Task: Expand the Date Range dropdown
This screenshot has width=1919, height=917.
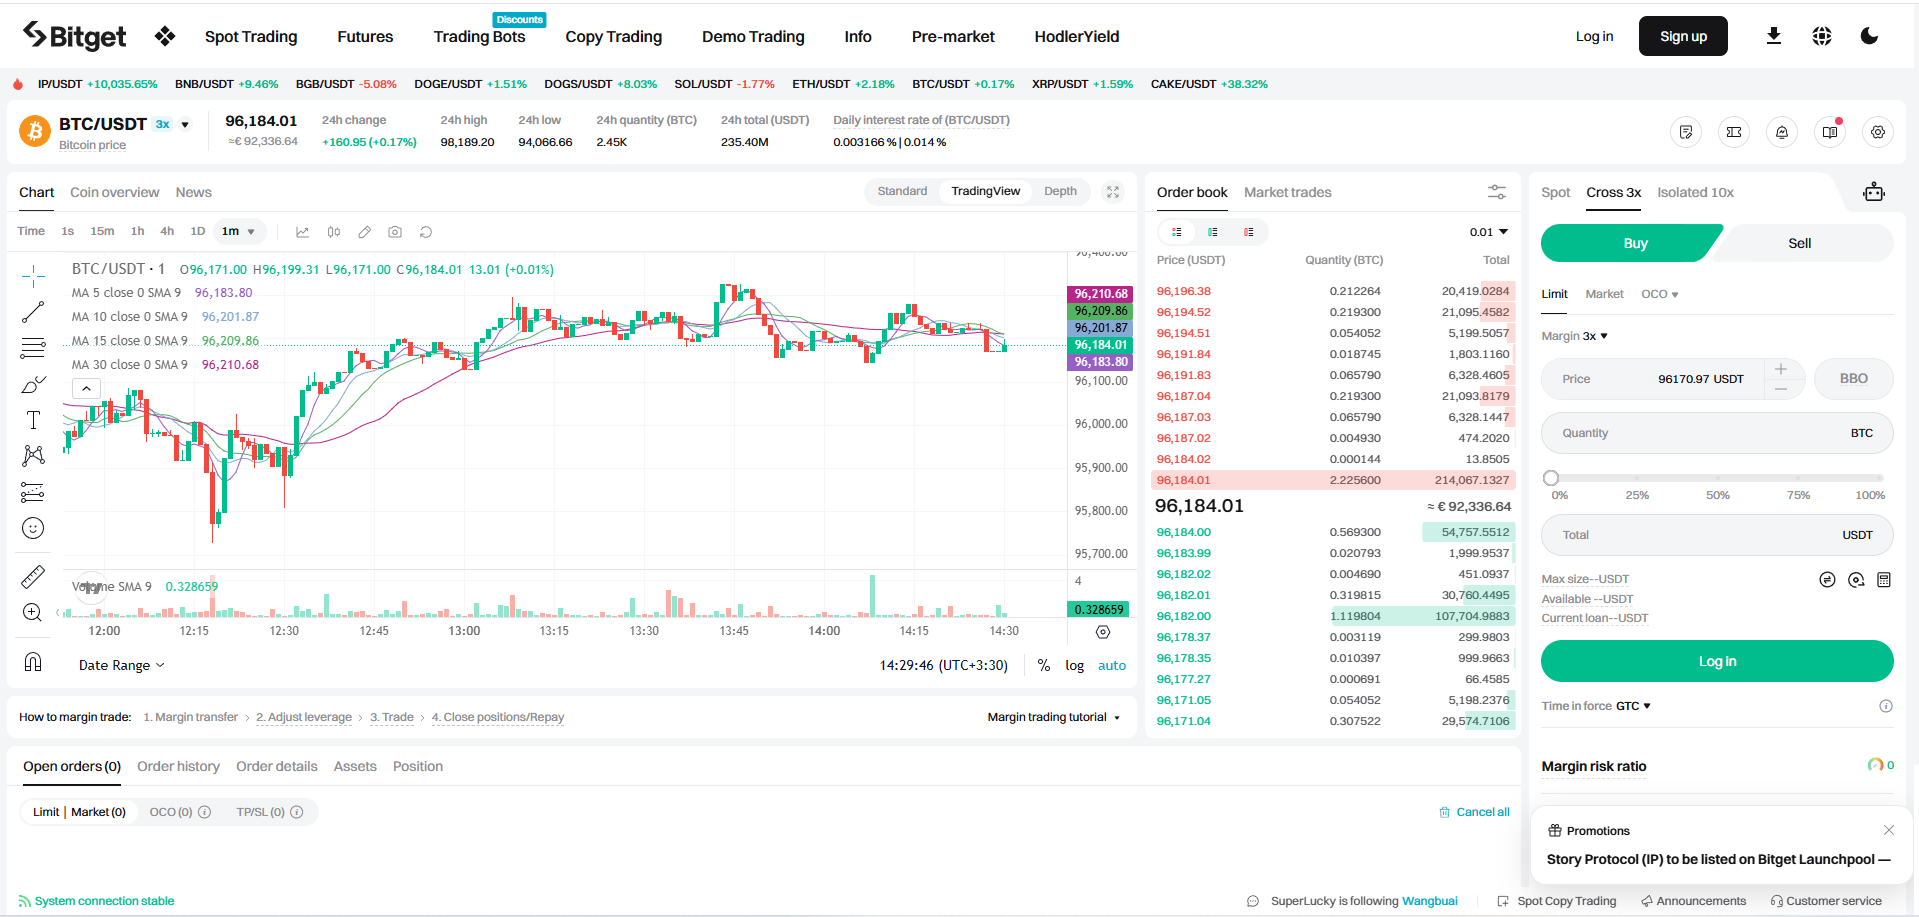Action: click(x=121, y=665)
